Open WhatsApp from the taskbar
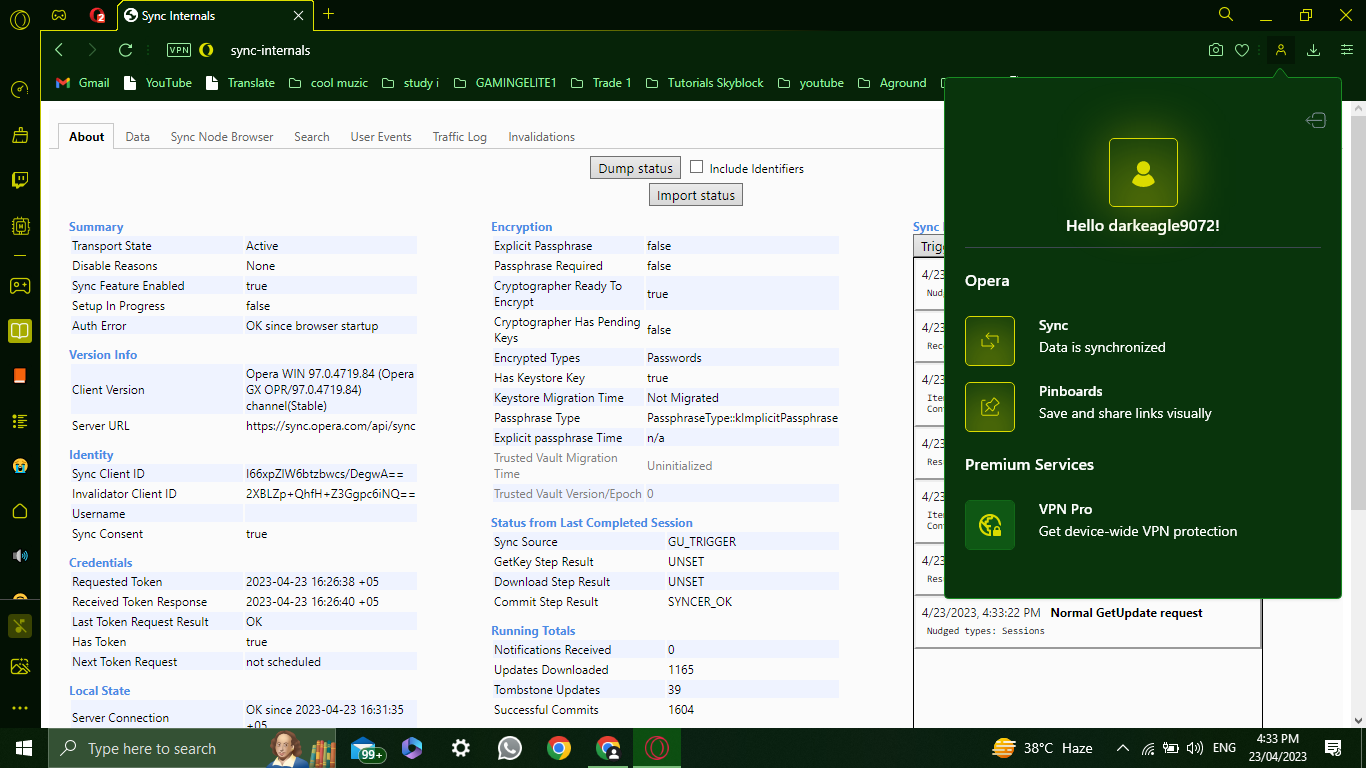The image size is (1366, 768). pyautogui.click(x=509, y=748)
